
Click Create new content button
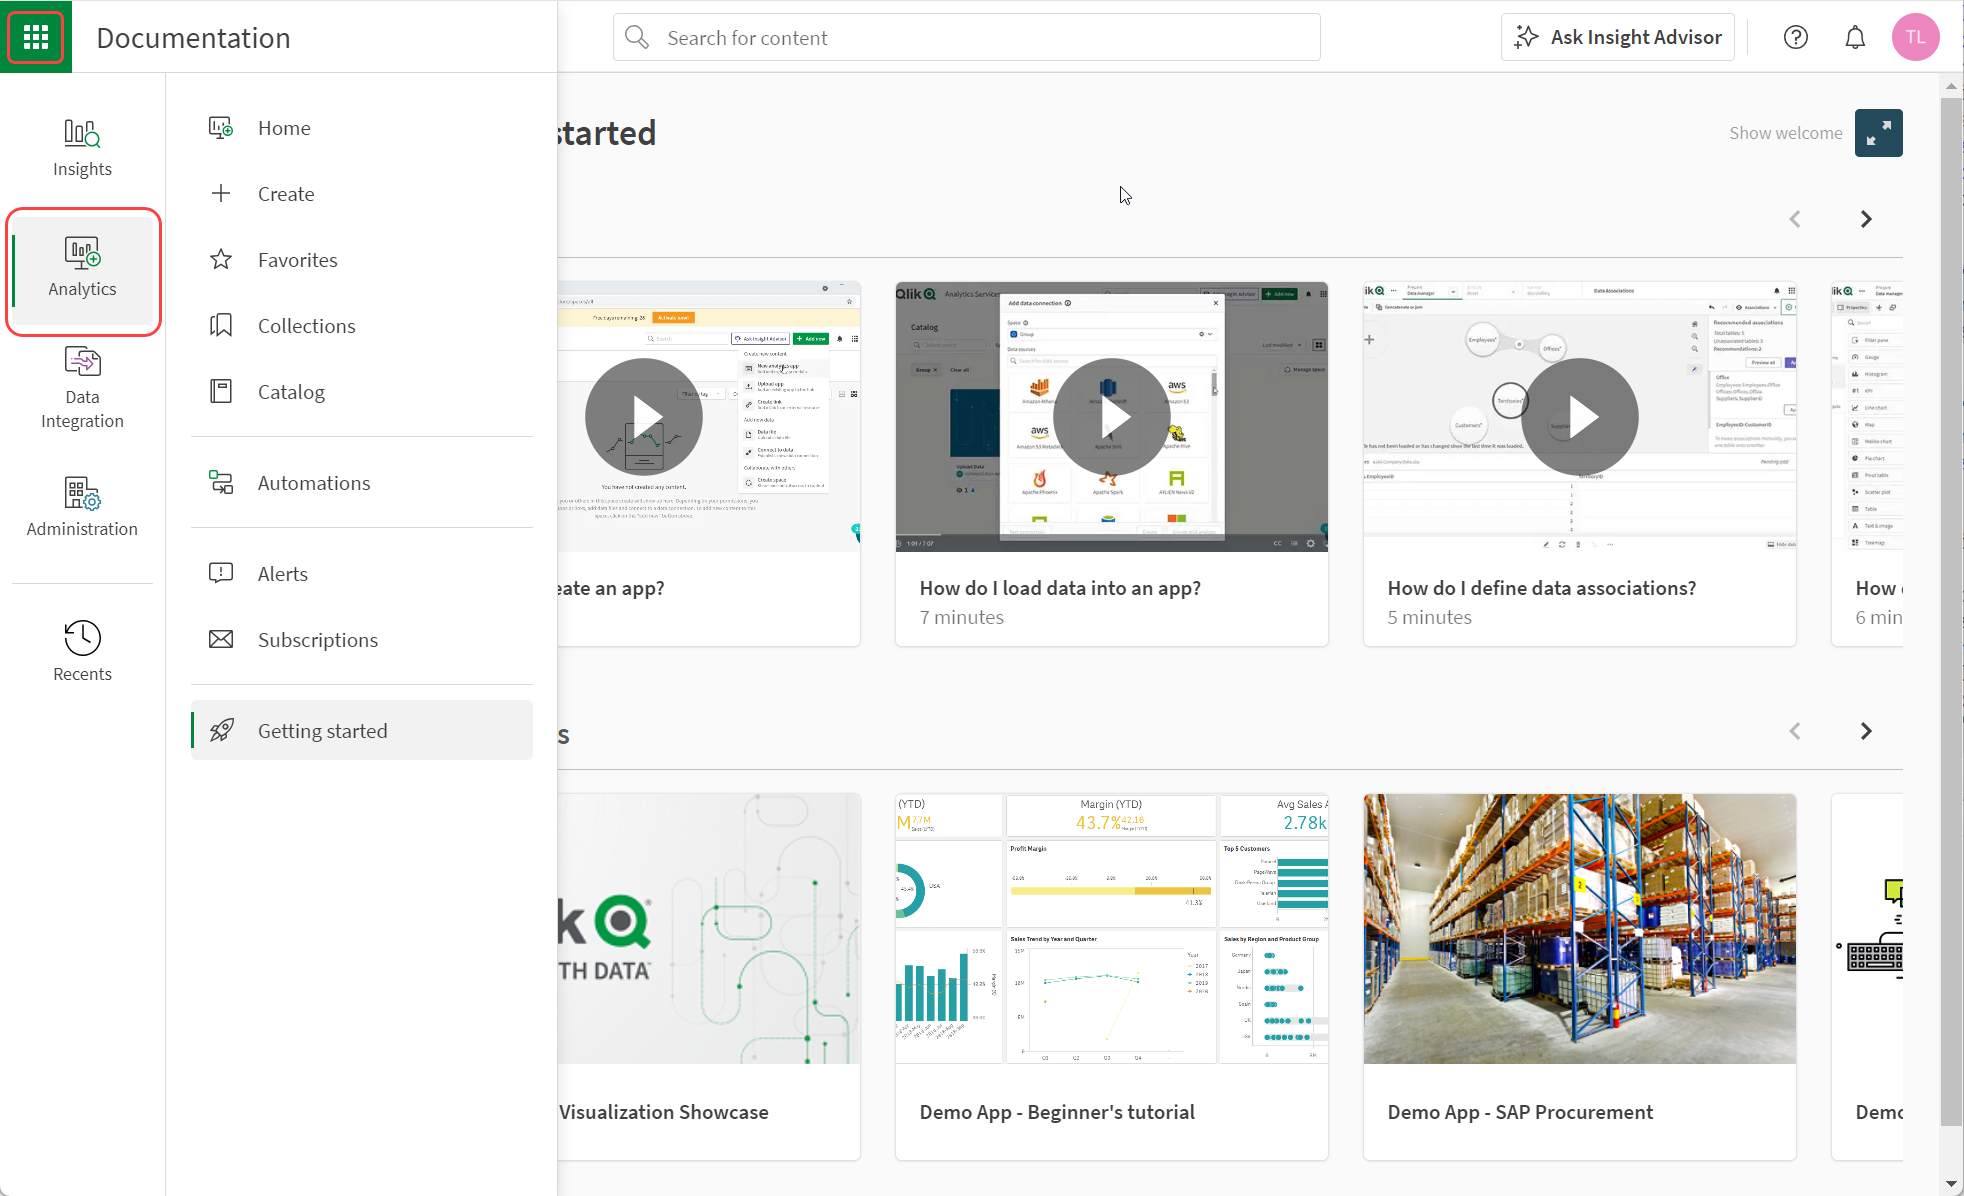click(286, 193)
